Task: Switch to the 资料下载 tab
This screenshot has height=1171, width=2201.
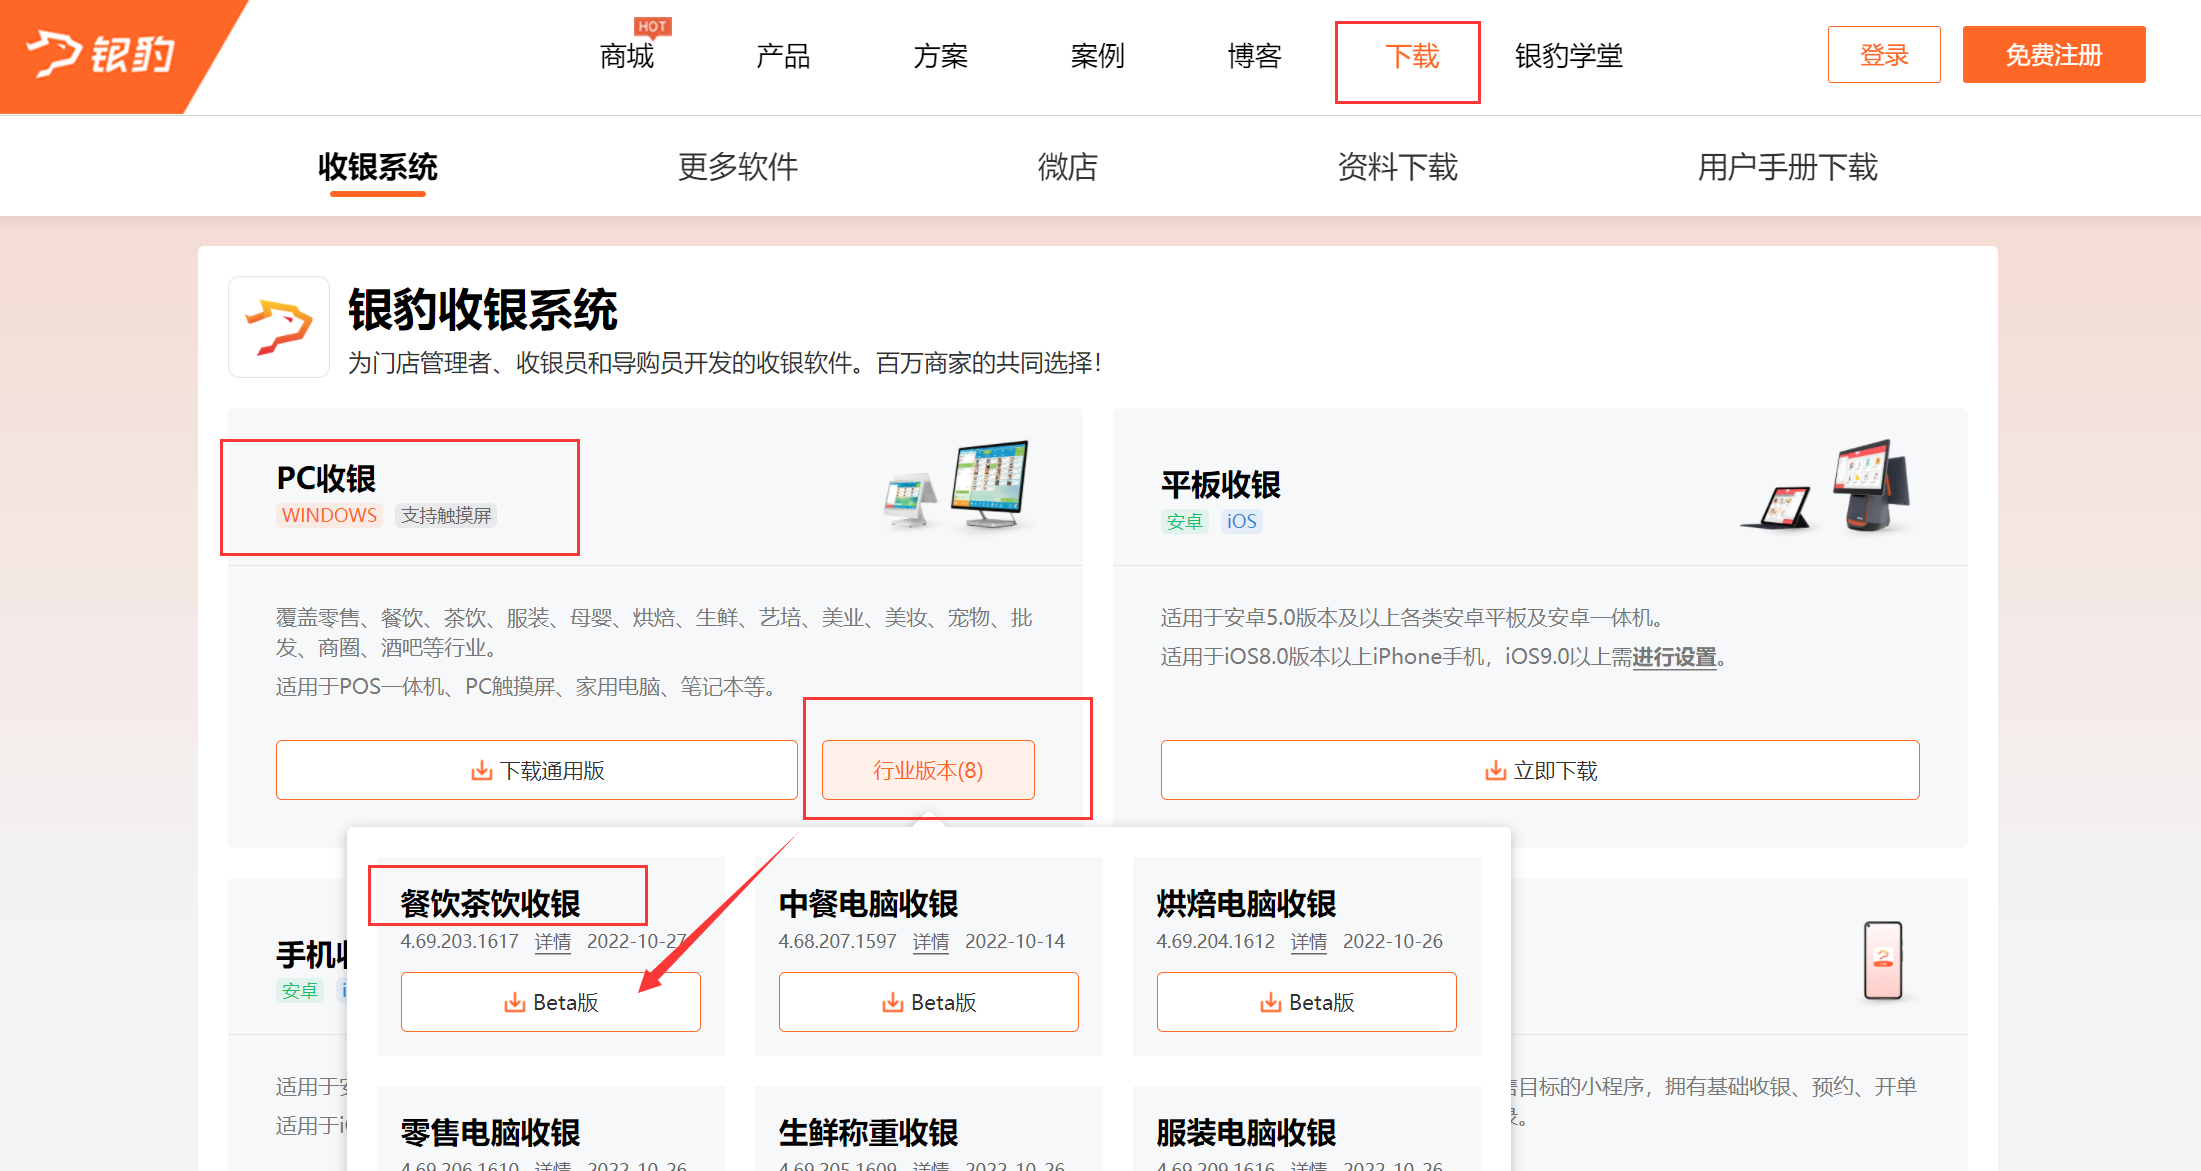Action: pyautogui.click(x=1398, y=167)
